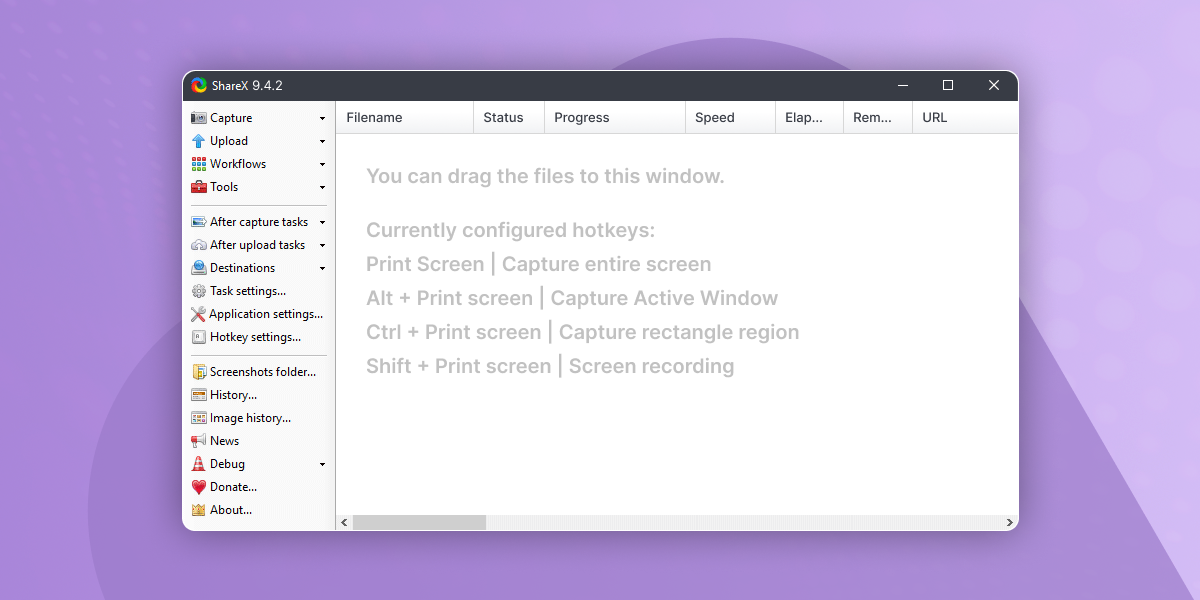This screenshot has width=1200, height=600.
Task: Expand the Workflows submenu arrow
Action: (x=322, y=165)
